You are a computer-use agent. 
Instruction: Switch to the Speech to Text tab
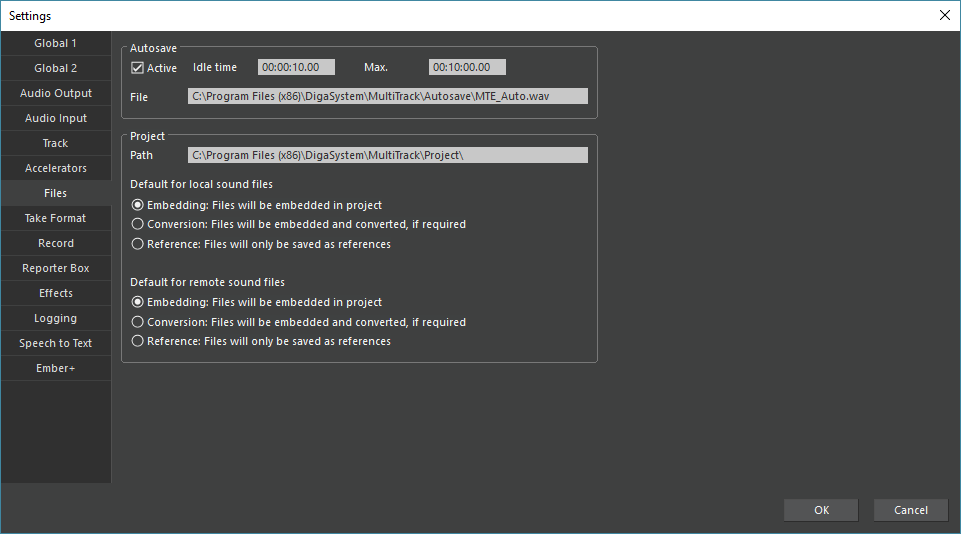[x=55, y=343]
